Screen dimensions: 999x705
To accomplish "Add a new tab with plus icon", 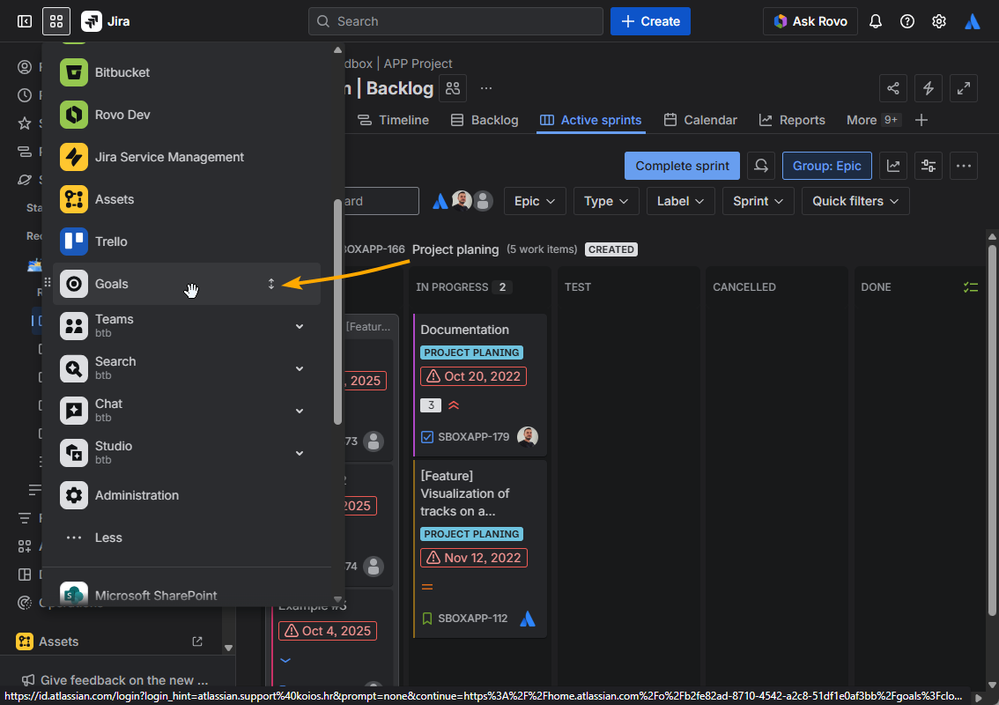I will pyautogui.click(x=921, y=120).
